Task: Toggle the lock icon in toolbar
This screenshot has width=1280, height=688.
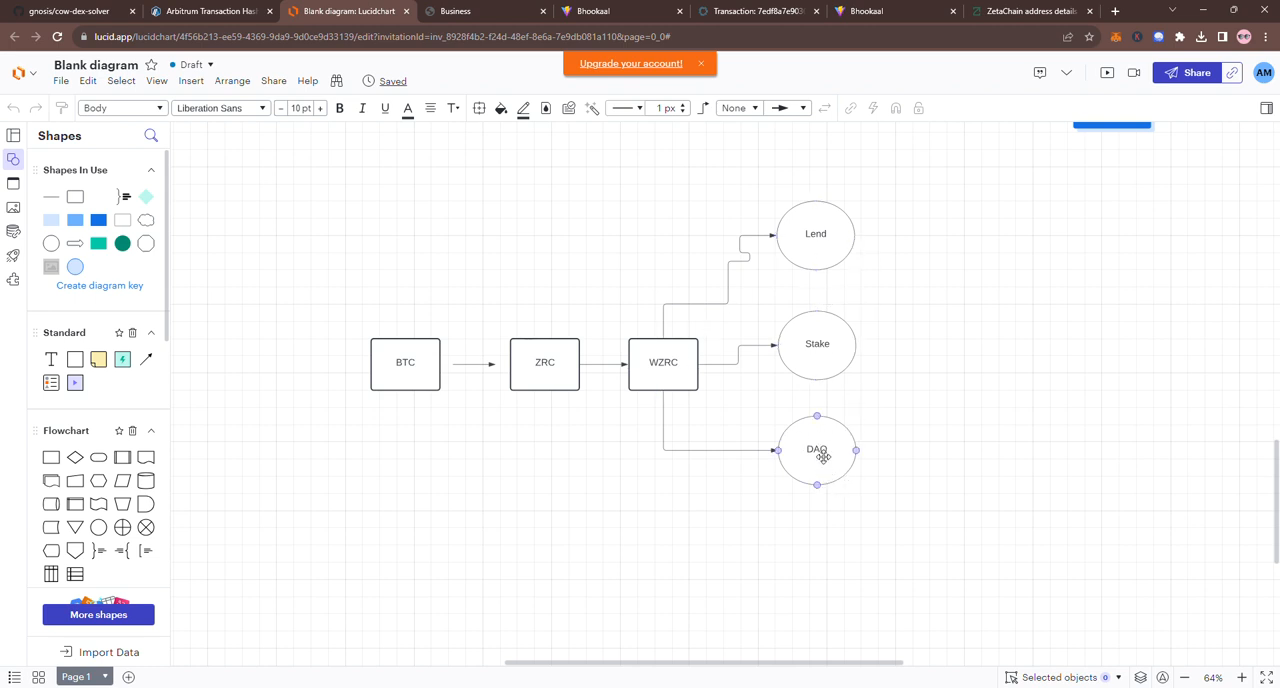Action: tap(918, 108)
